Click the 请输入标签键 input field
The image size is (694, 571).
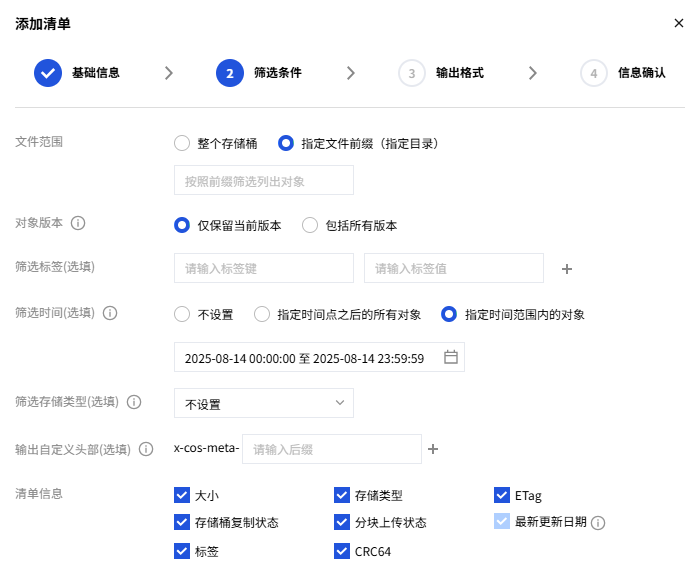click(264, 269)
